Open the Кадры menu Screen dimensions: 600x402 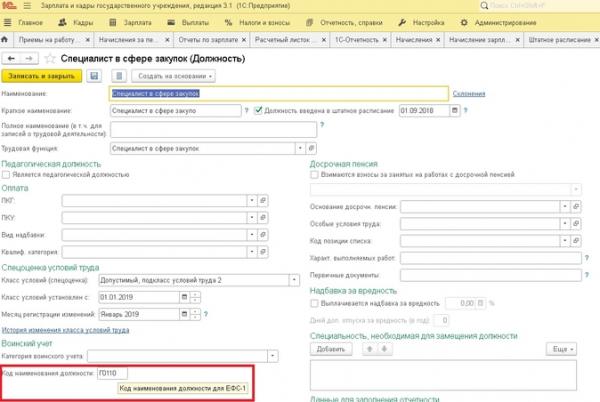coord(76,23)
